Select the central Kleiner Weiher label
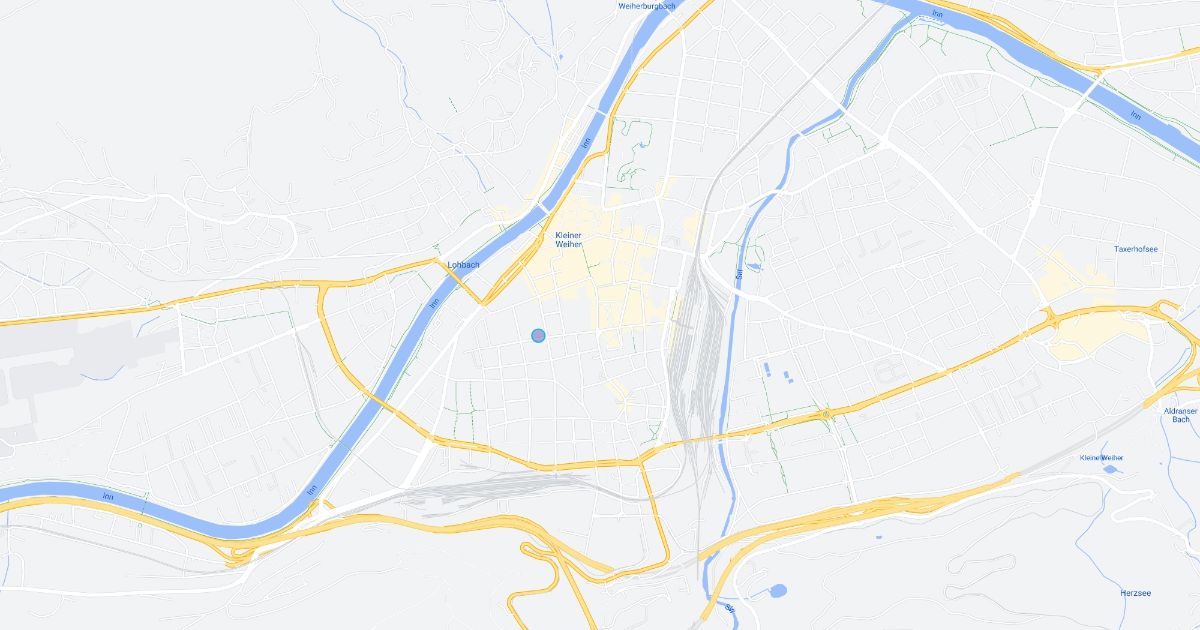Screen dimensions: 1200x630 tap(568, 240)
